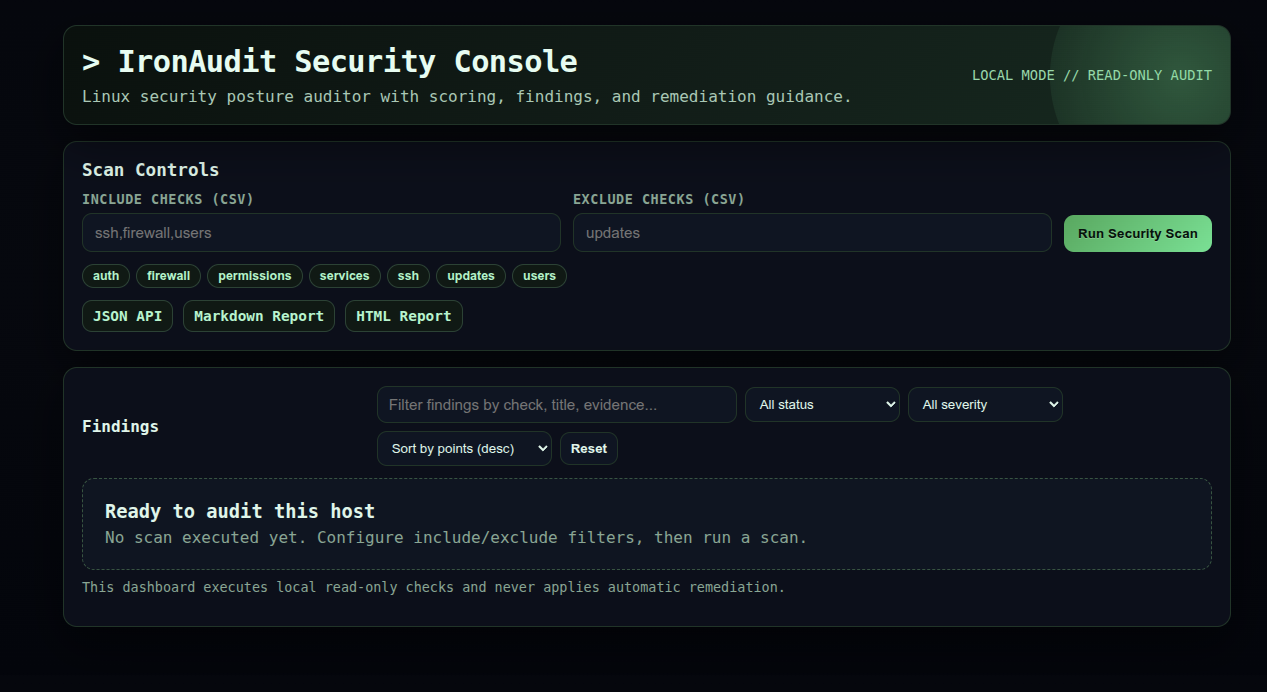
Task: Click the IronAudit Security Console title
Action: [330, 62]
